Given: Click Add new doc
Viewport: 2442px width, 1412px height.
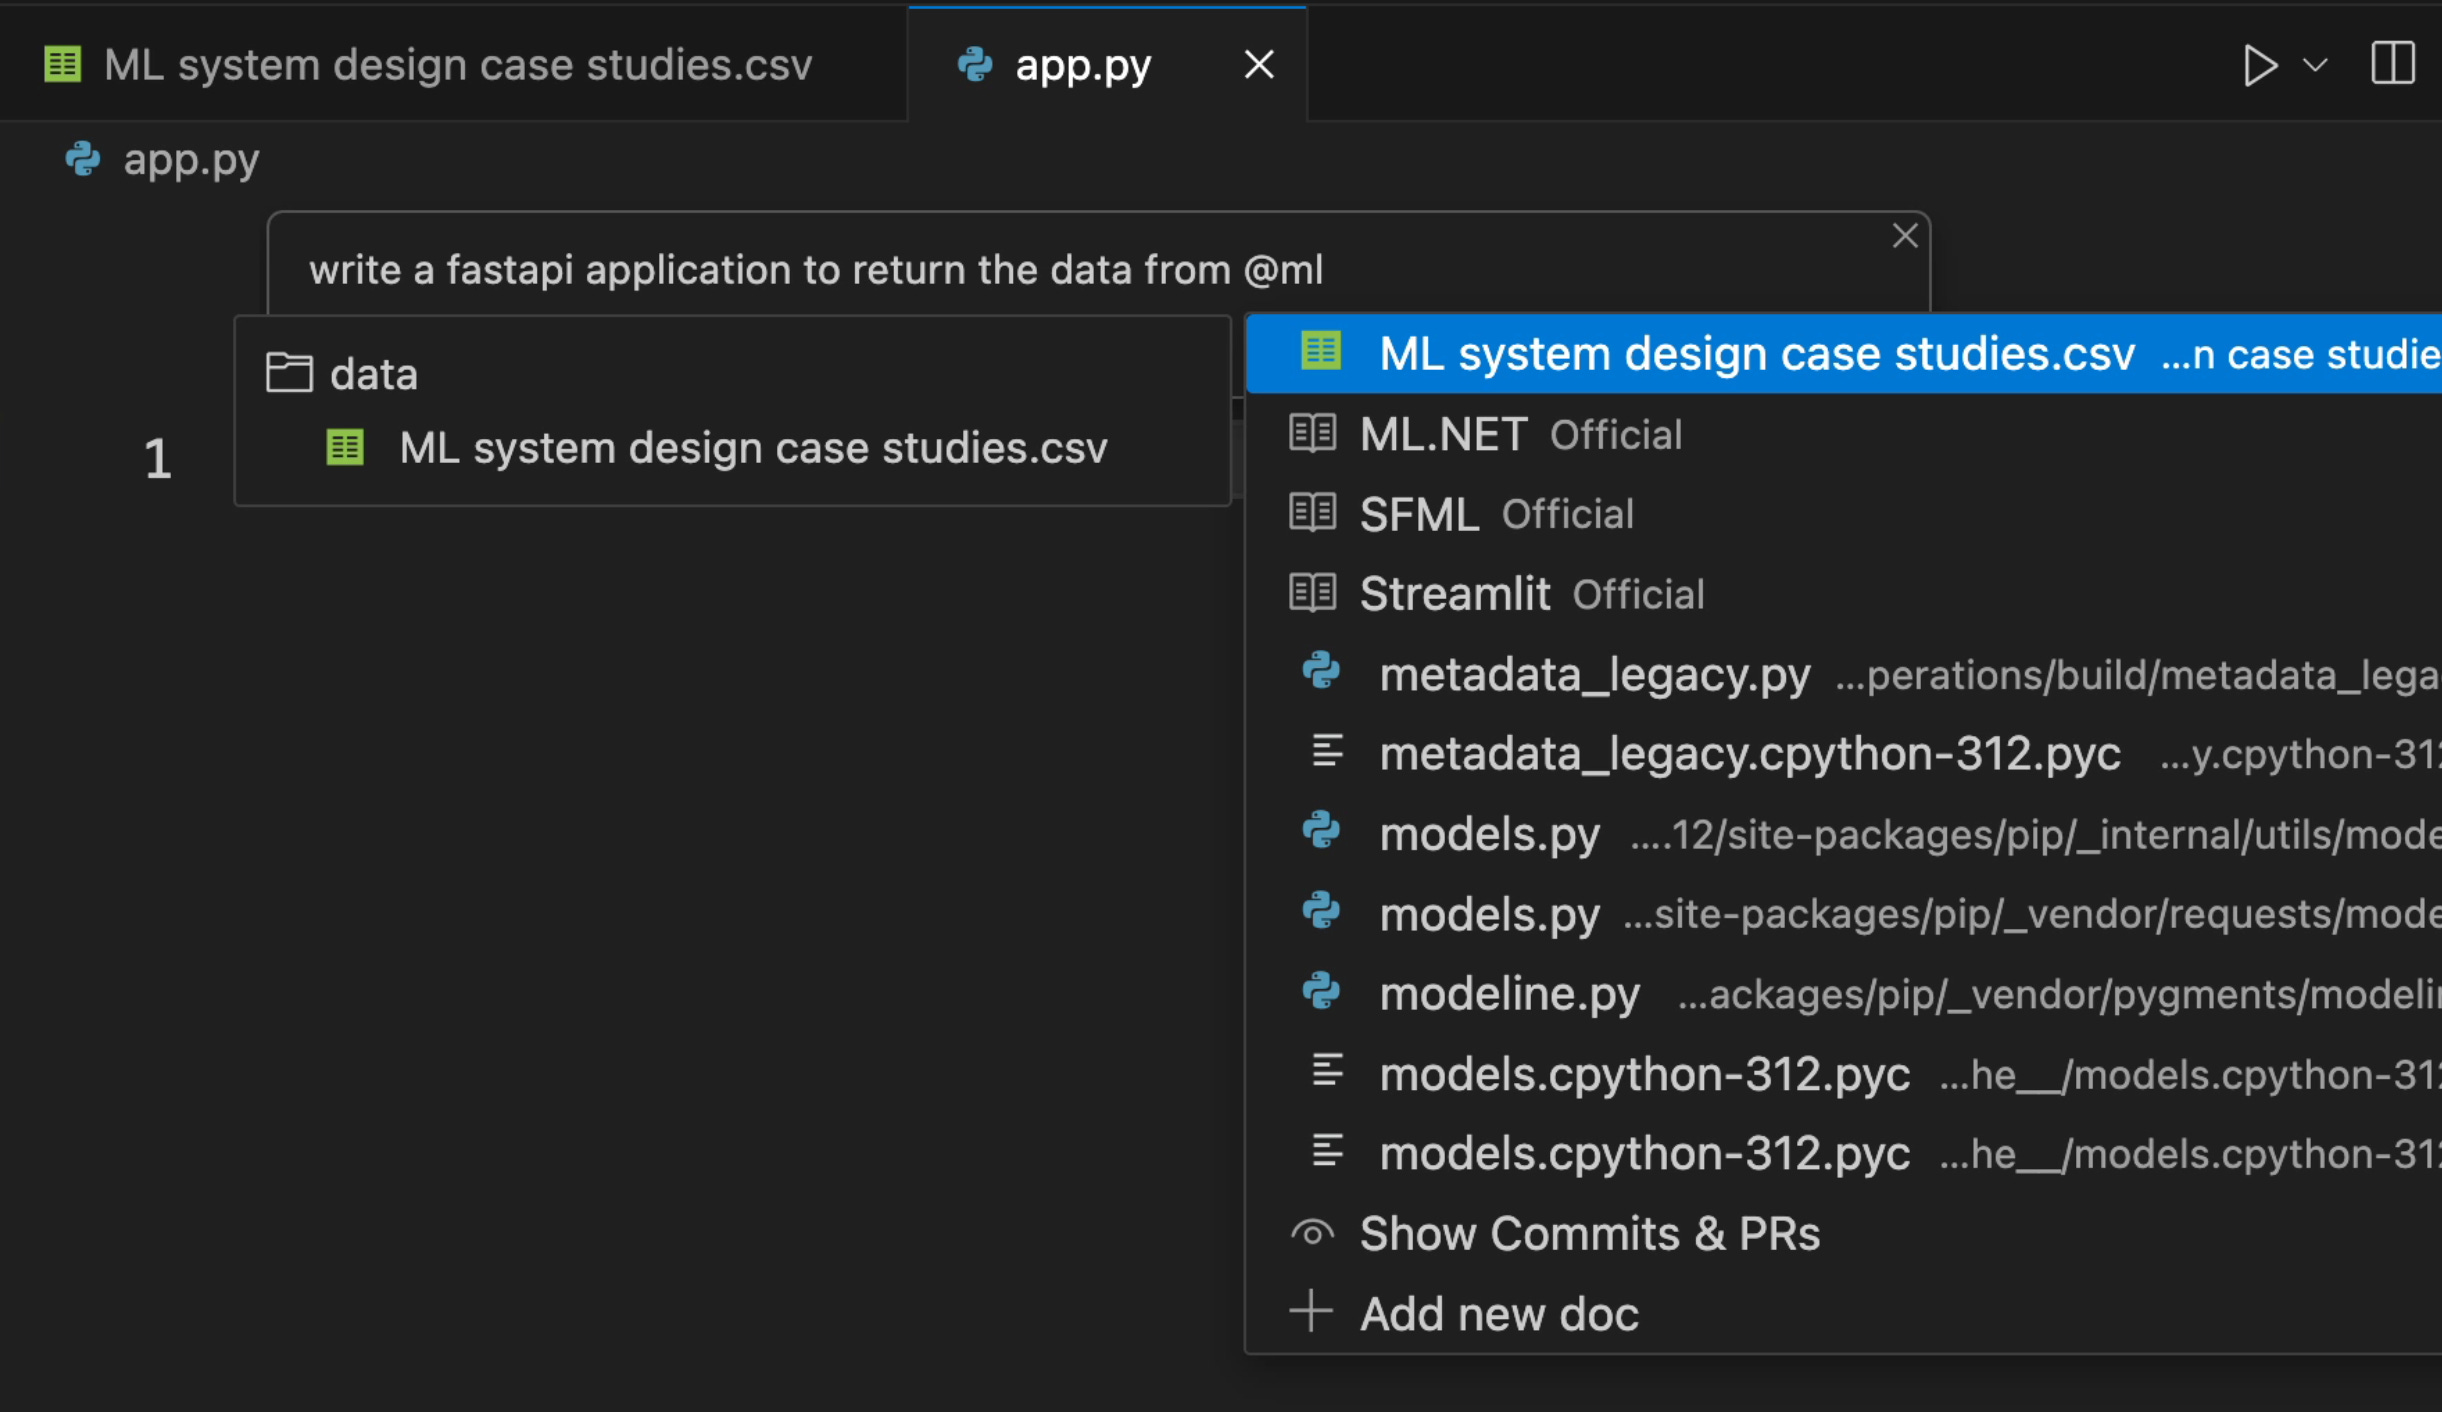Looking at the screenshot, I should click(1843, 1313).
